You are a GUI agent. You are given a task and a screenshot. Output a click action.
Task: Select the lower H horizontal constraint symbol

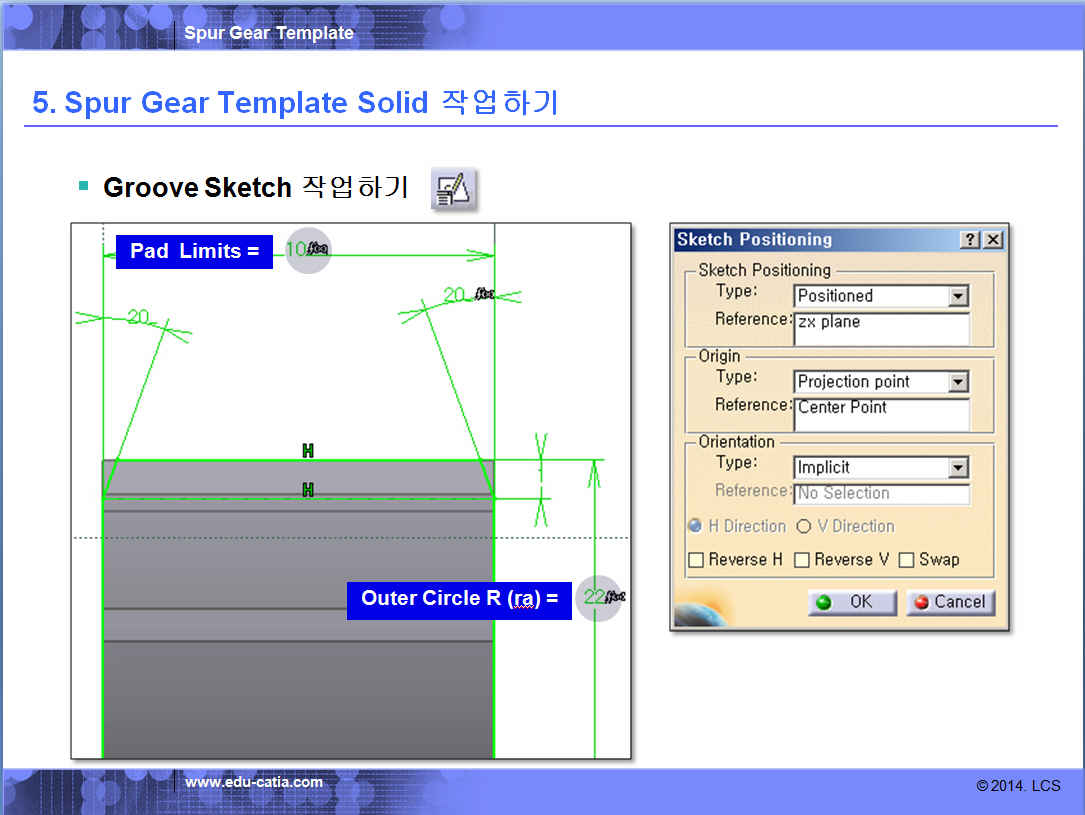point(308,489)
